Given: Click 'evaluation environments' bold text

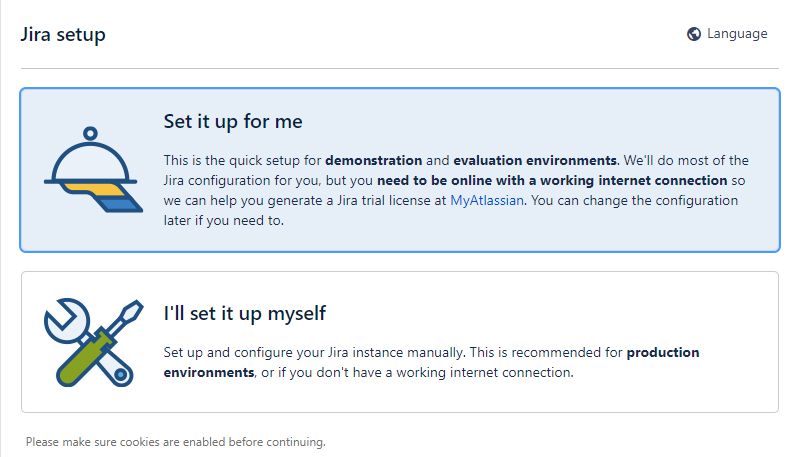Looking at the screenshot, I should (x=535, y=160).
